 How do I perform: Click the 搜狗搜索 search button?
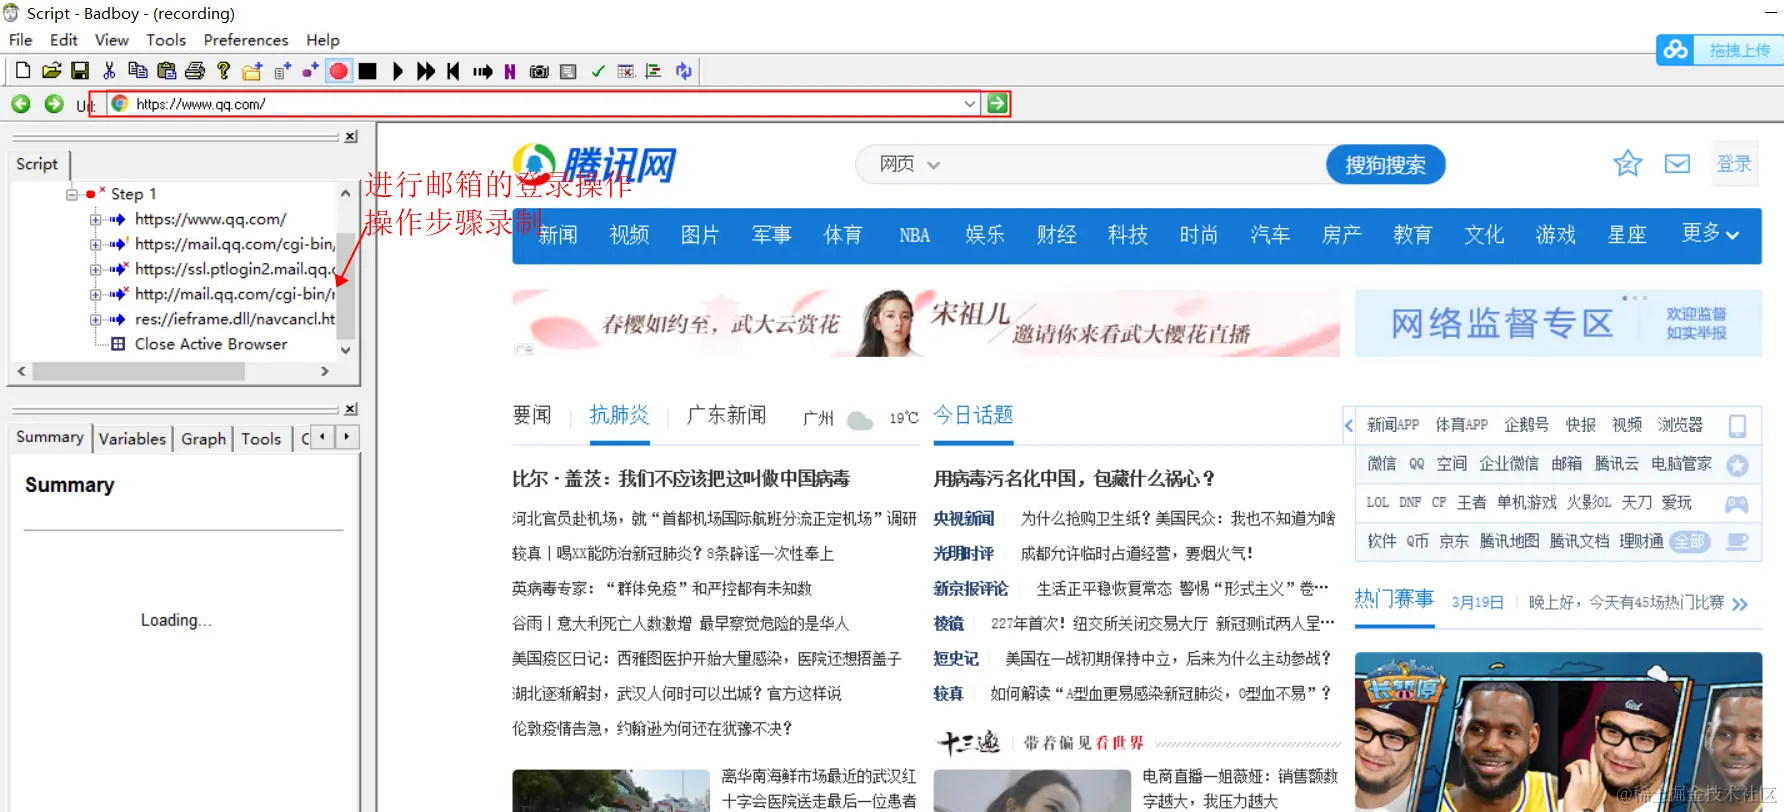(1385, 165)
